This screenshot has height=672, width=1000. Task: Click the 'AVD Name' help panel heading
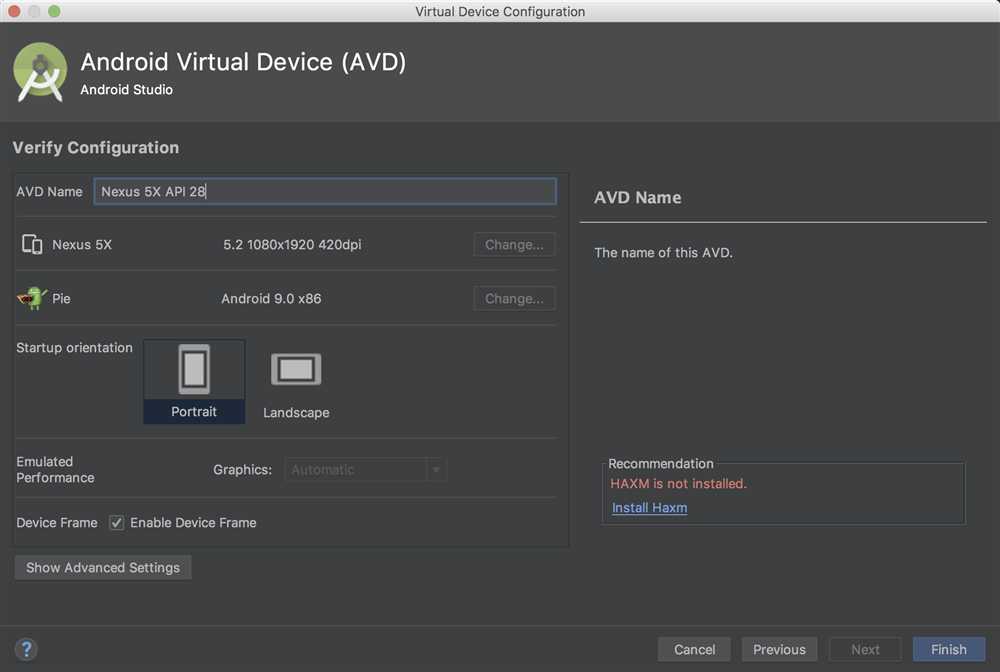point(637,198)
